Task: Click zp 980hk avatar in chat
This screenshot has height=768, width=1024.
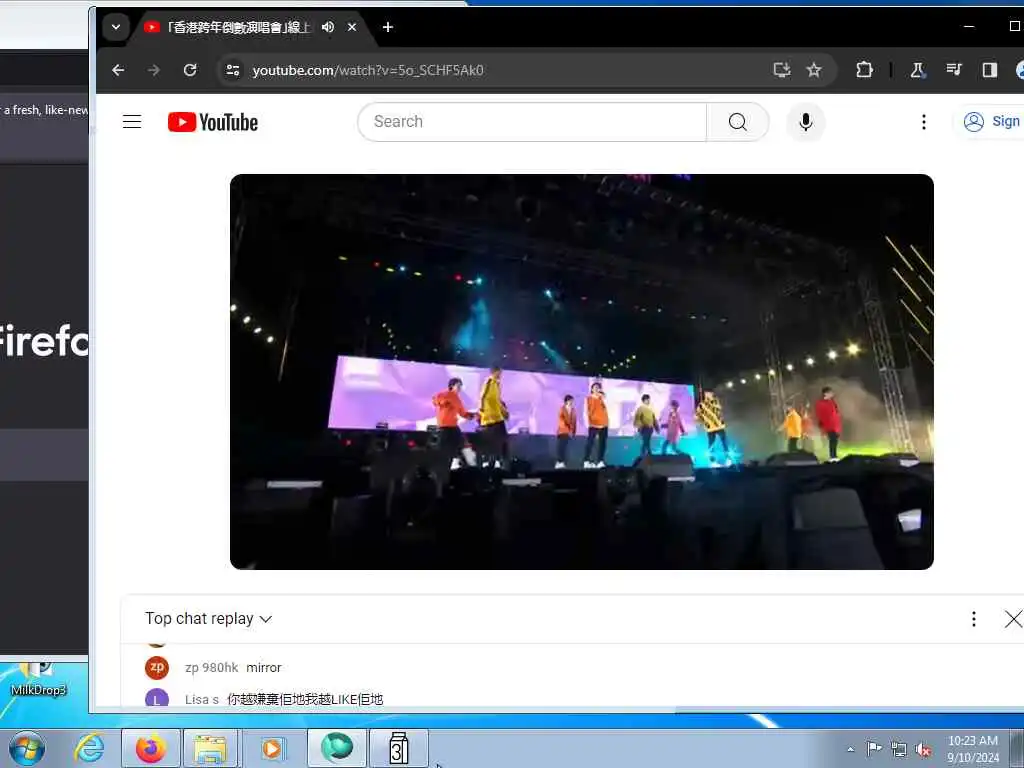Action: pyautogui.click(x=157, y=667)
